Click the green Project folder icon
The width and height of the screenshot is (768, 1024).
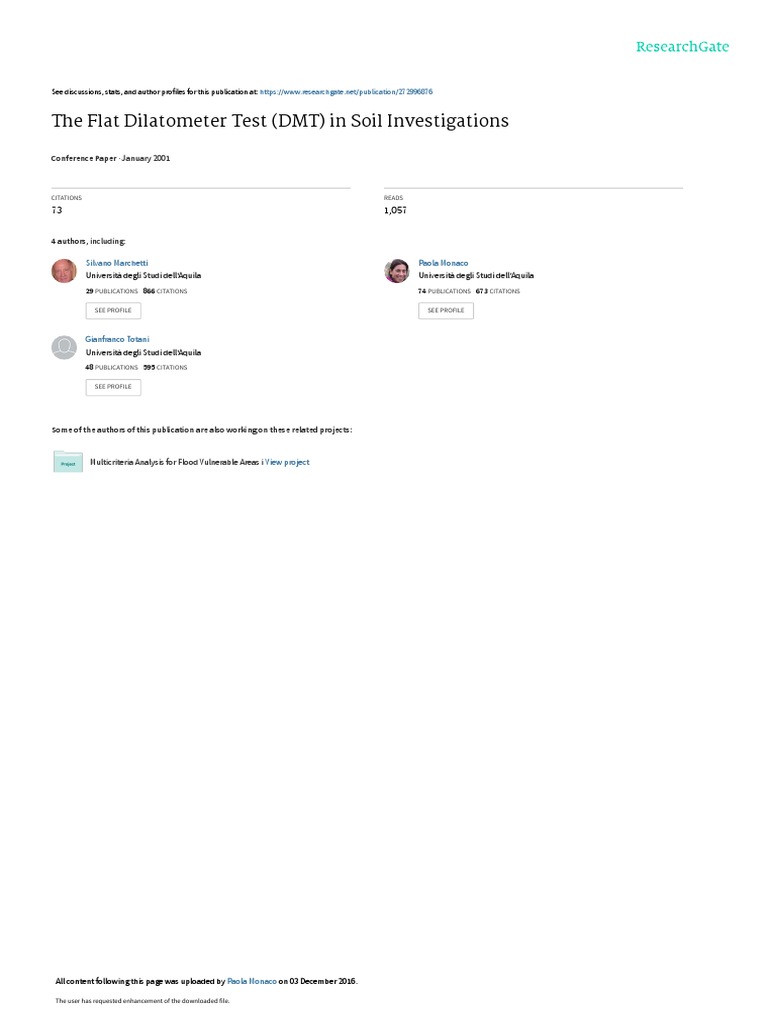68,461
